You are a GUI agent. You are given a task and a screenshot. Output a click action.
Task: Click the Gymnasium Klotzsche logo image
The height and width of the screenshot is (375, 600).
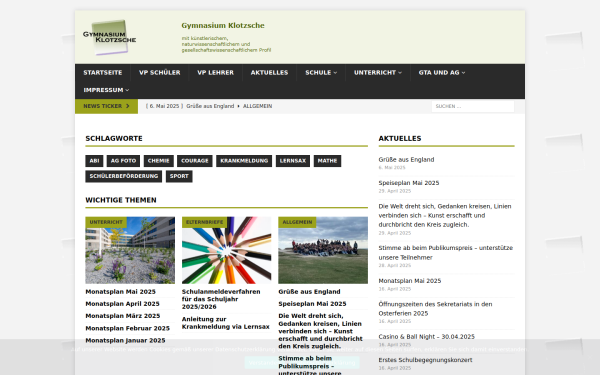pyautogui.click(x=109, y=38)
